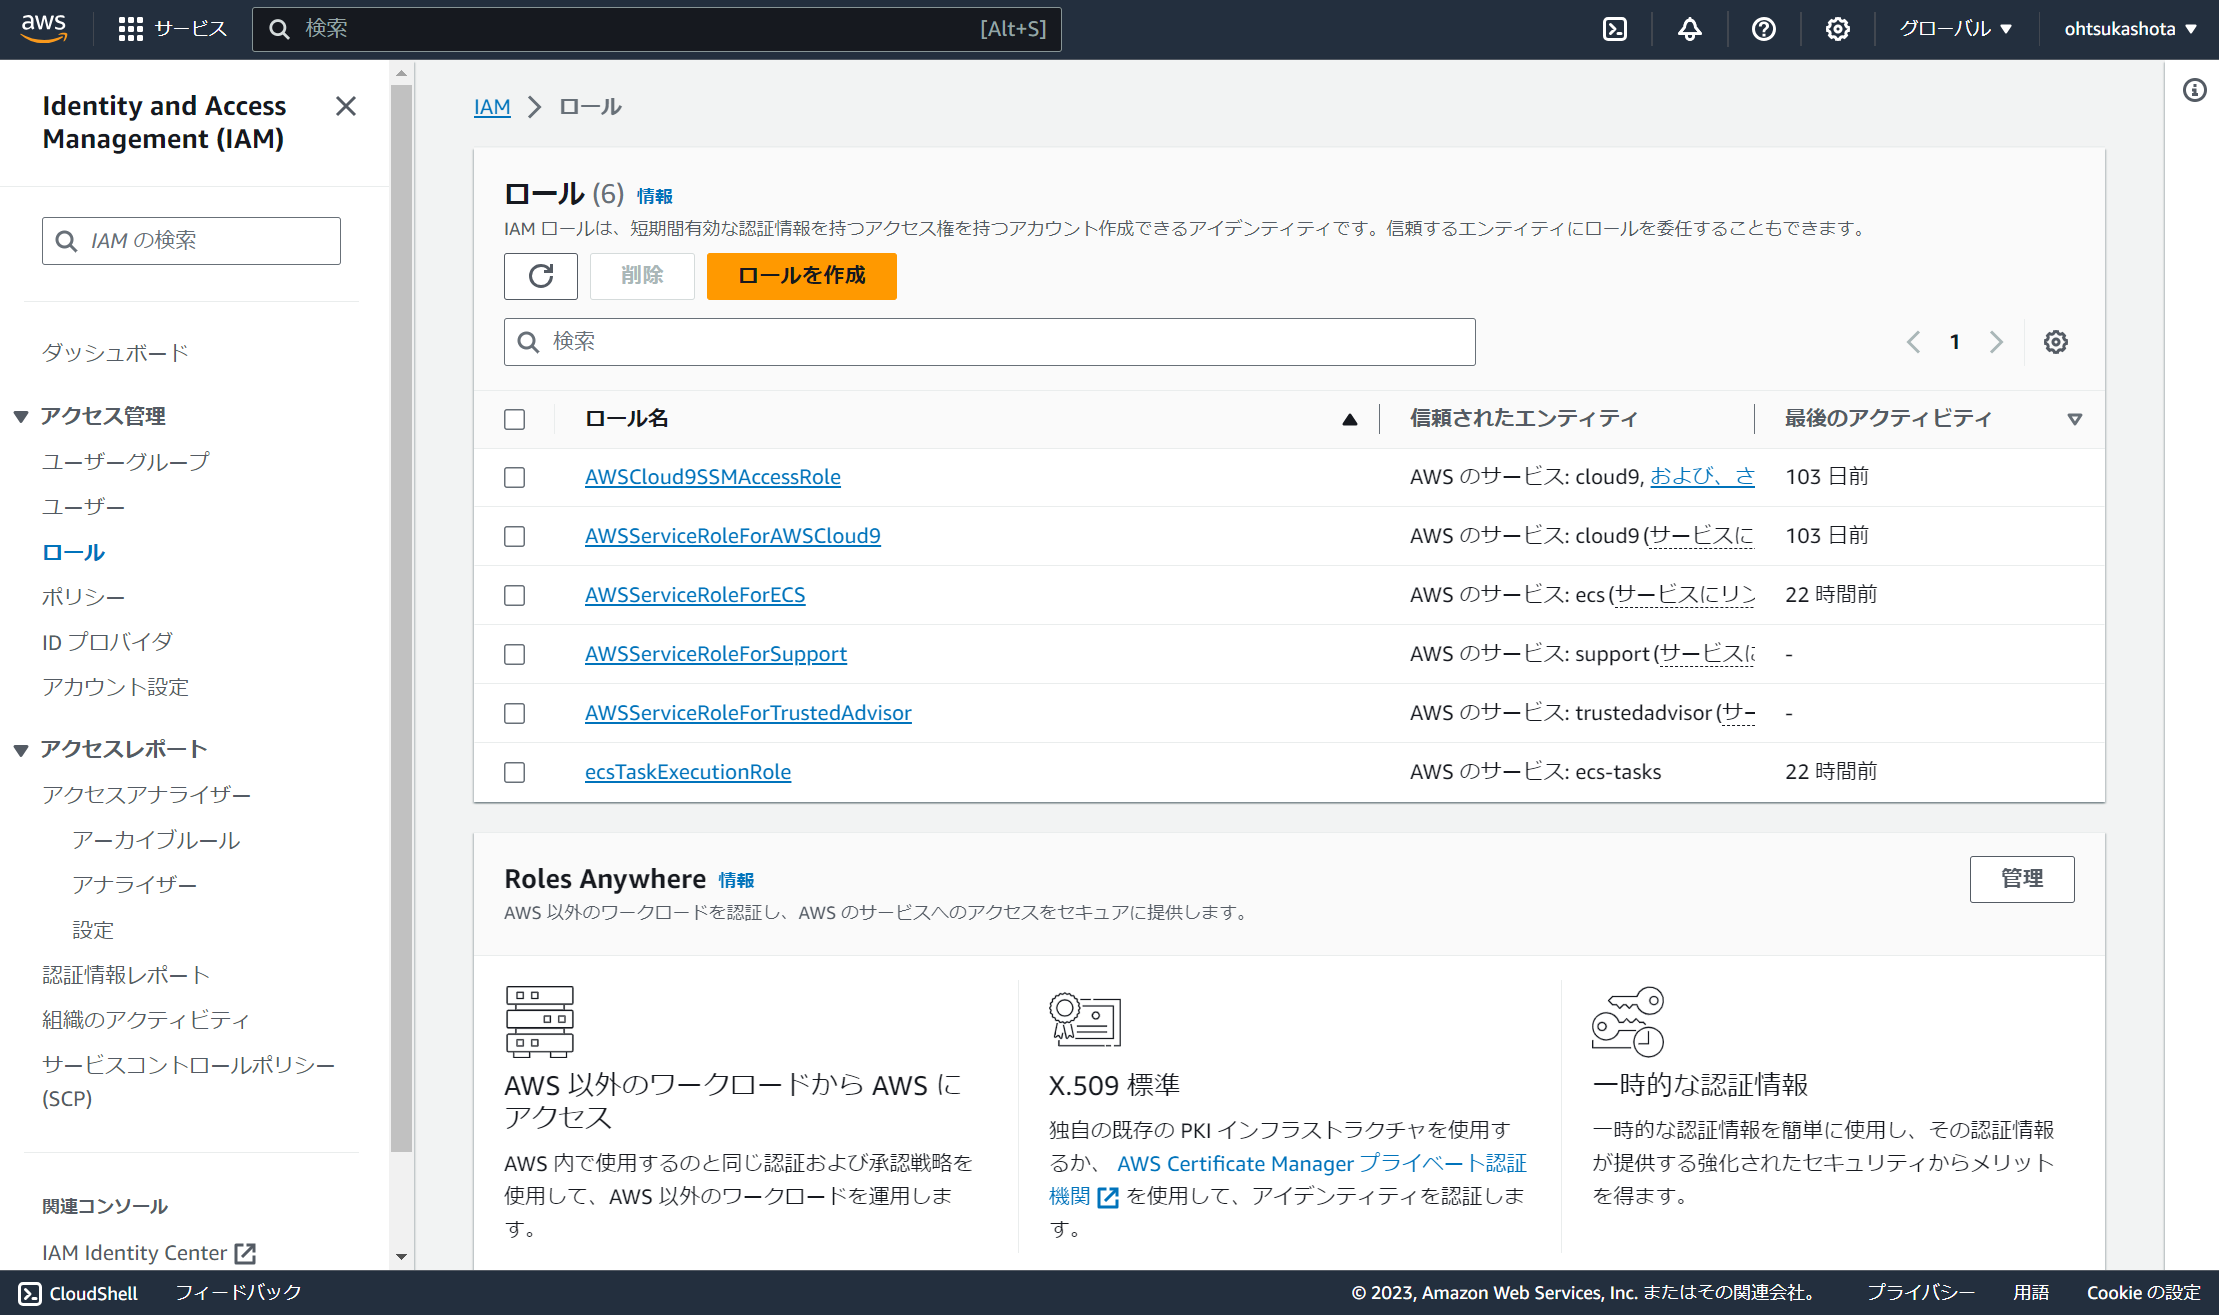Open the AWSServiceRoleForECS role link
Viewport: 2219px width, 1315px height.
[695, 594]
